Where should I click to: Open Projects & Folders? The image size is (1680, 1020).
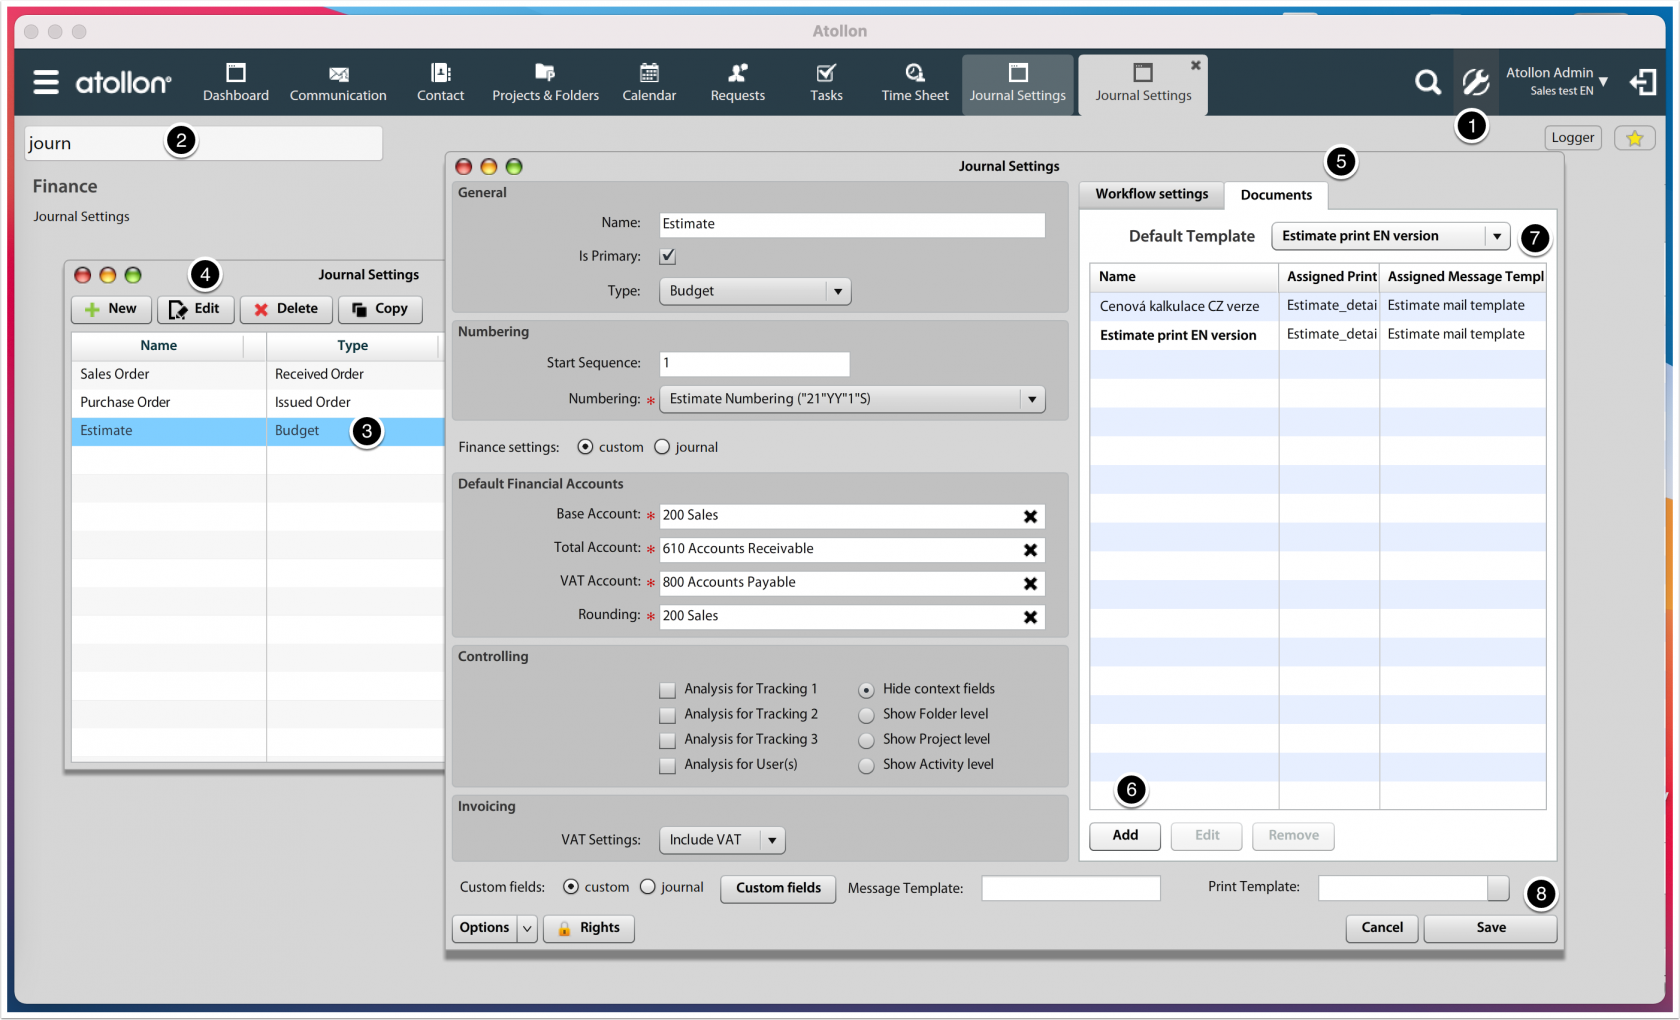[x=545, y=83]
